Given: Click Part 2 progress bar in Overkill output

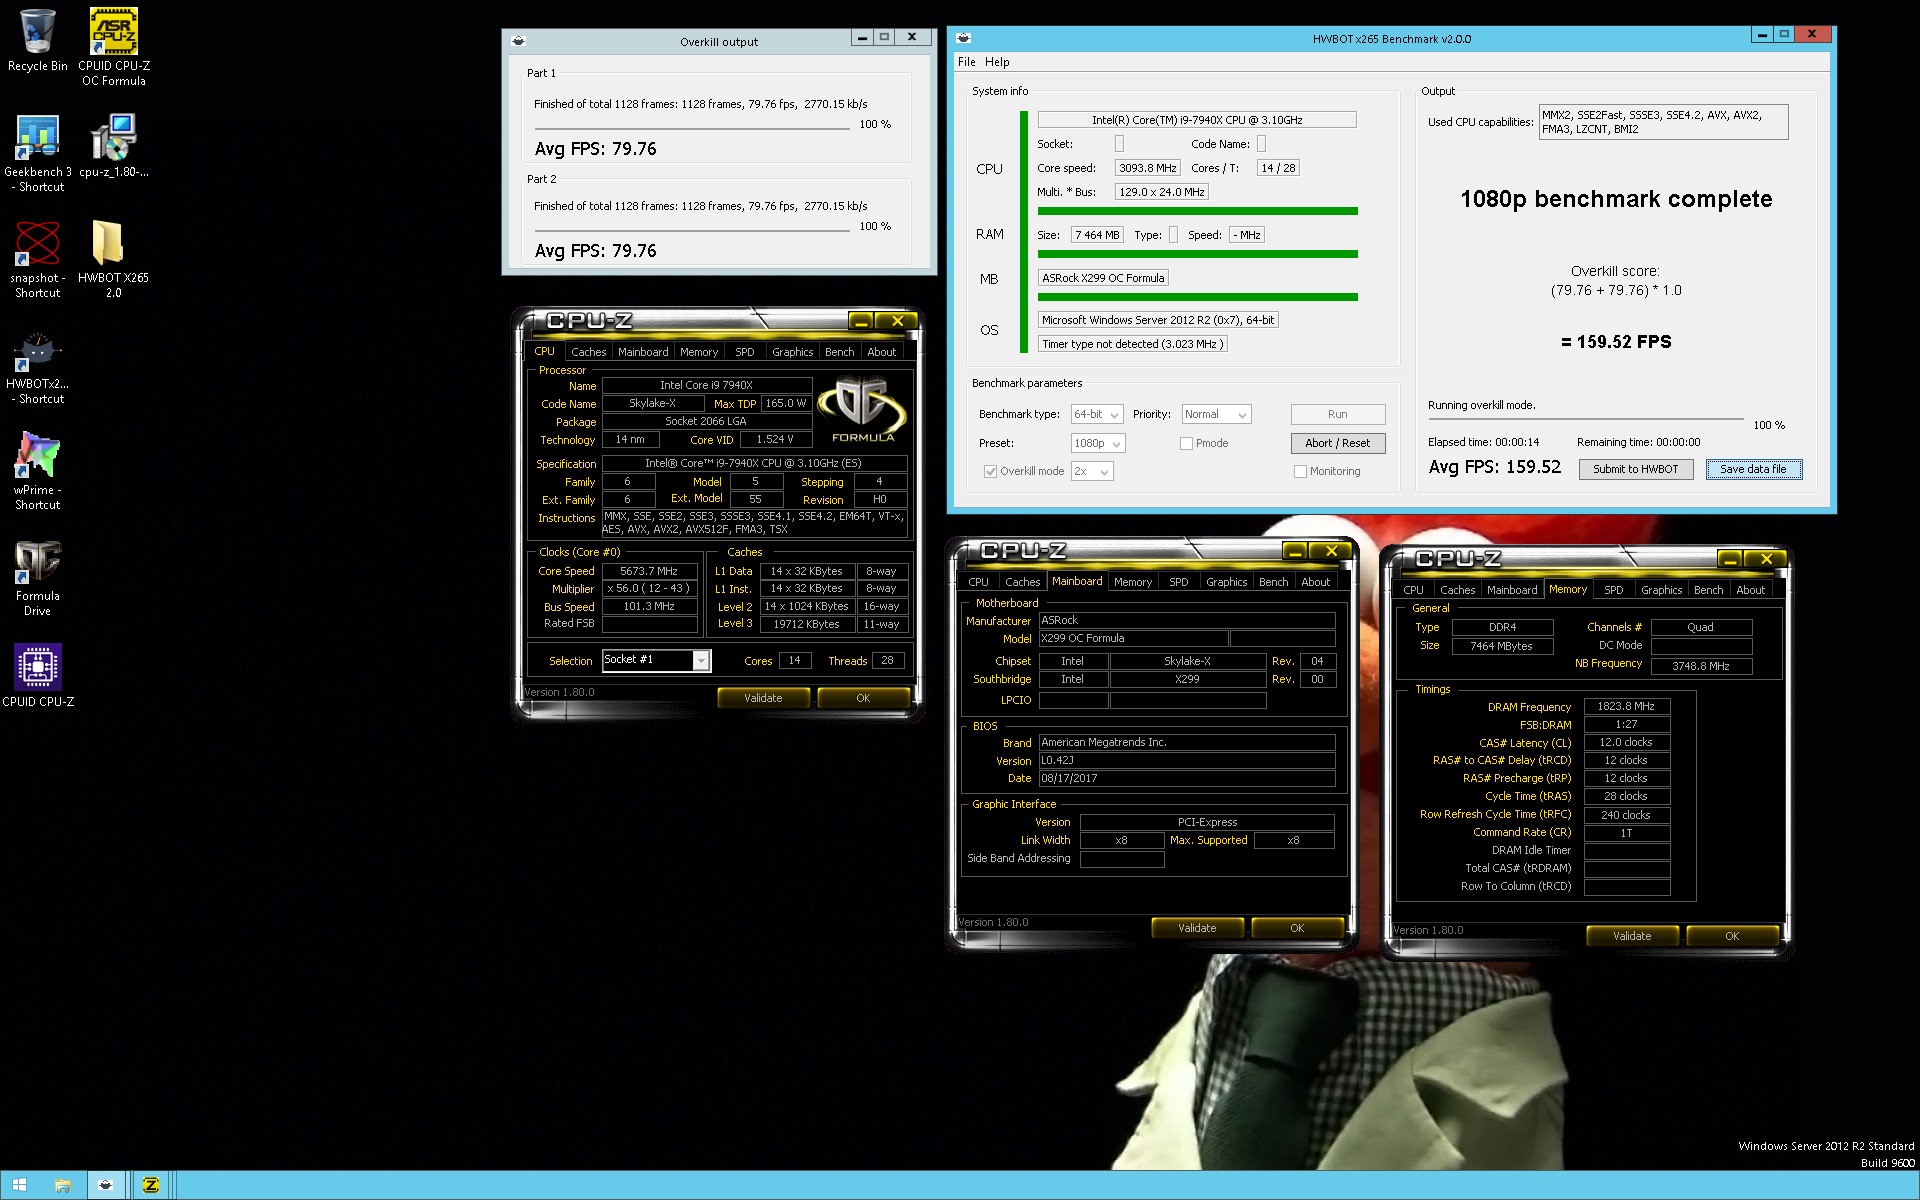Looking at the screenshot, I should 692,231.
